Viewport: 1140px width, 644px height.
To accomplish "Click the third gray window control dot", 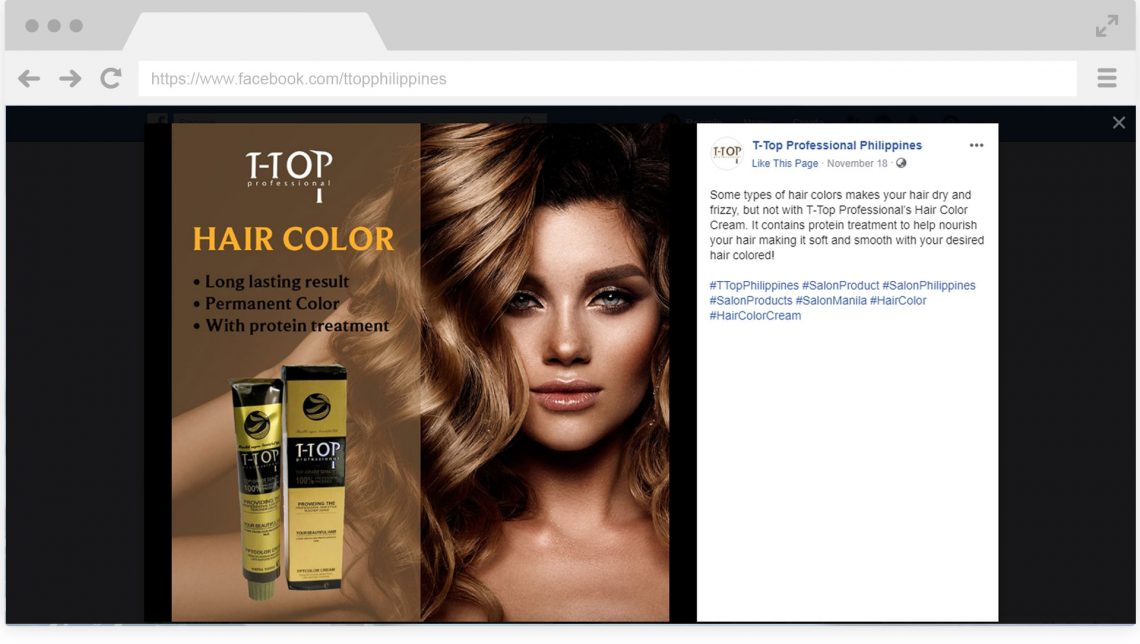I will (x=76, y=26).
